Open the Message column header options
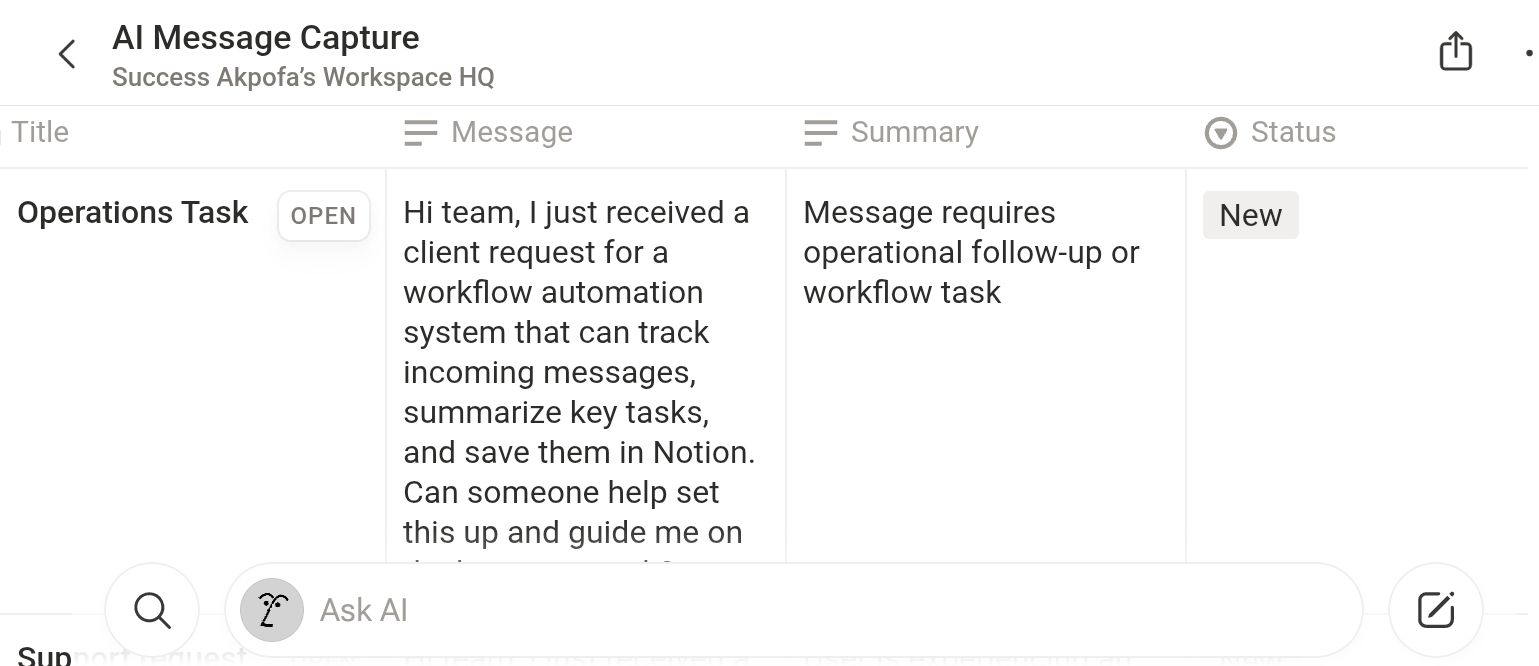Screen dimensions: 1539x666 coord(512,133)
